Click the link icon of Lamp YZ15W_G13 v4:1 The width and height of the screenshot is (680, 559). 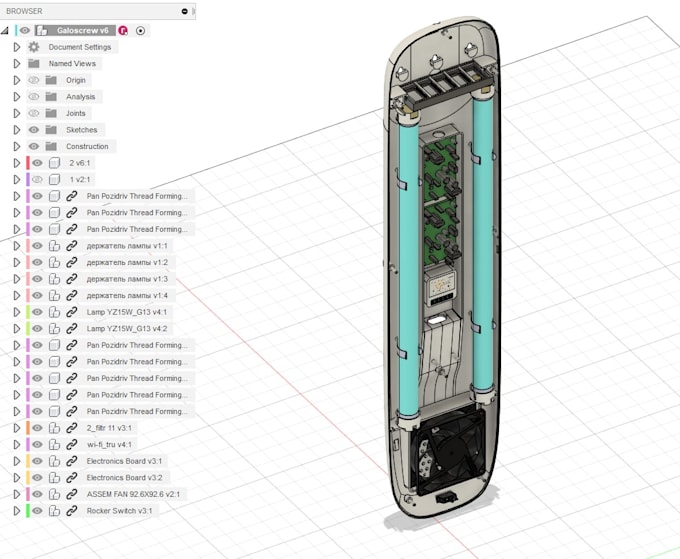click(72, 312)
